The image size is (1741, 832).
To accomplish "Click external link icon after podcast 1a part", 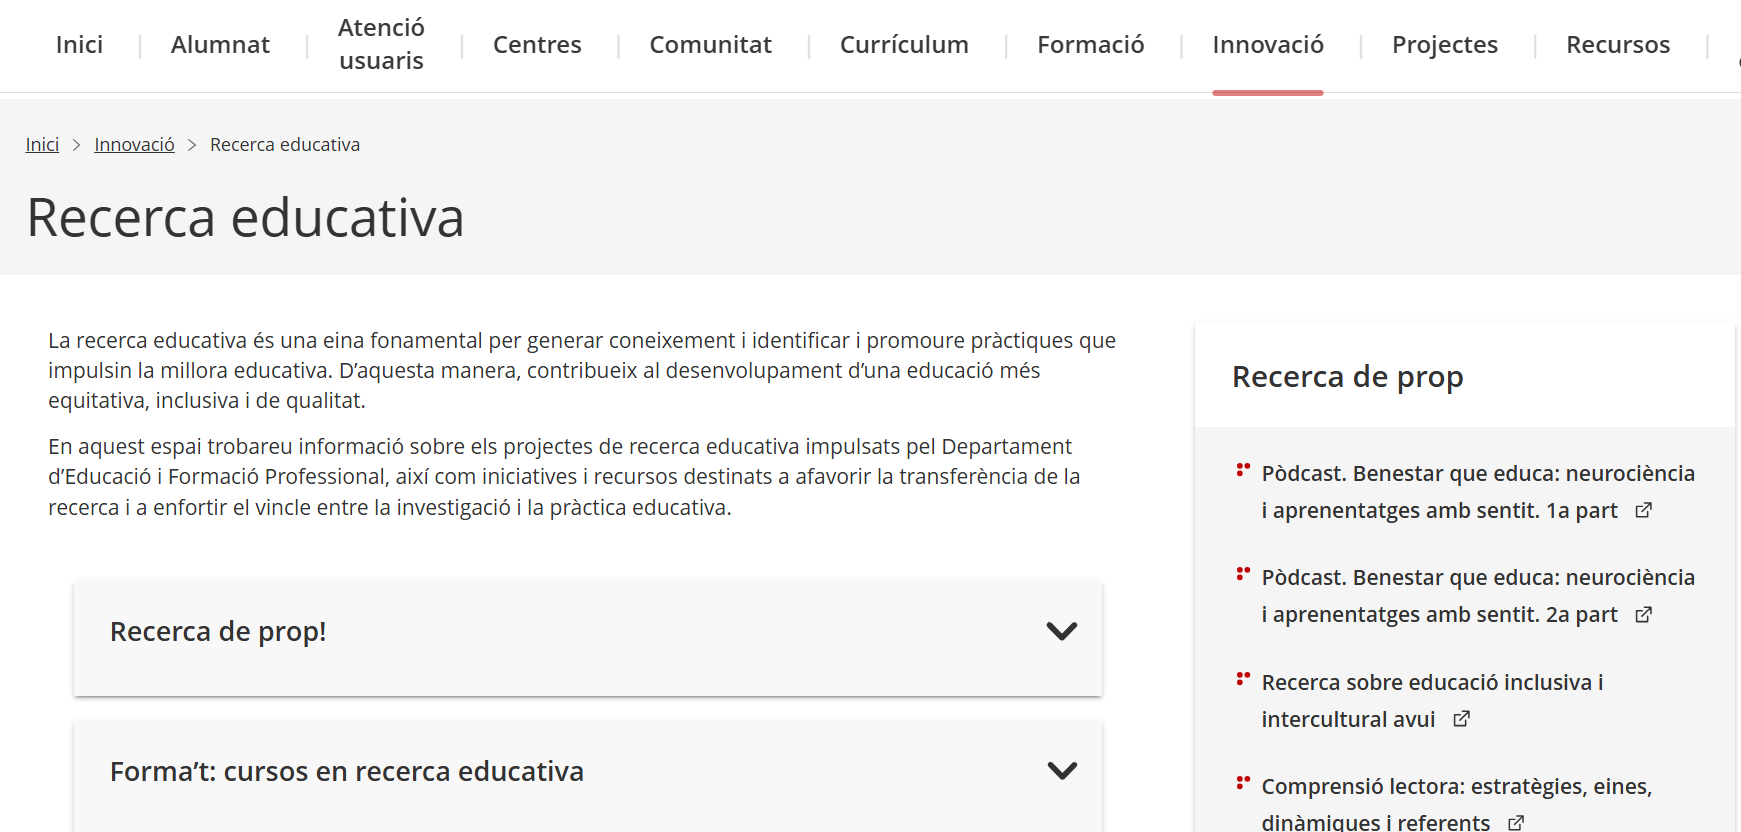I will (x=1643, y=511).
